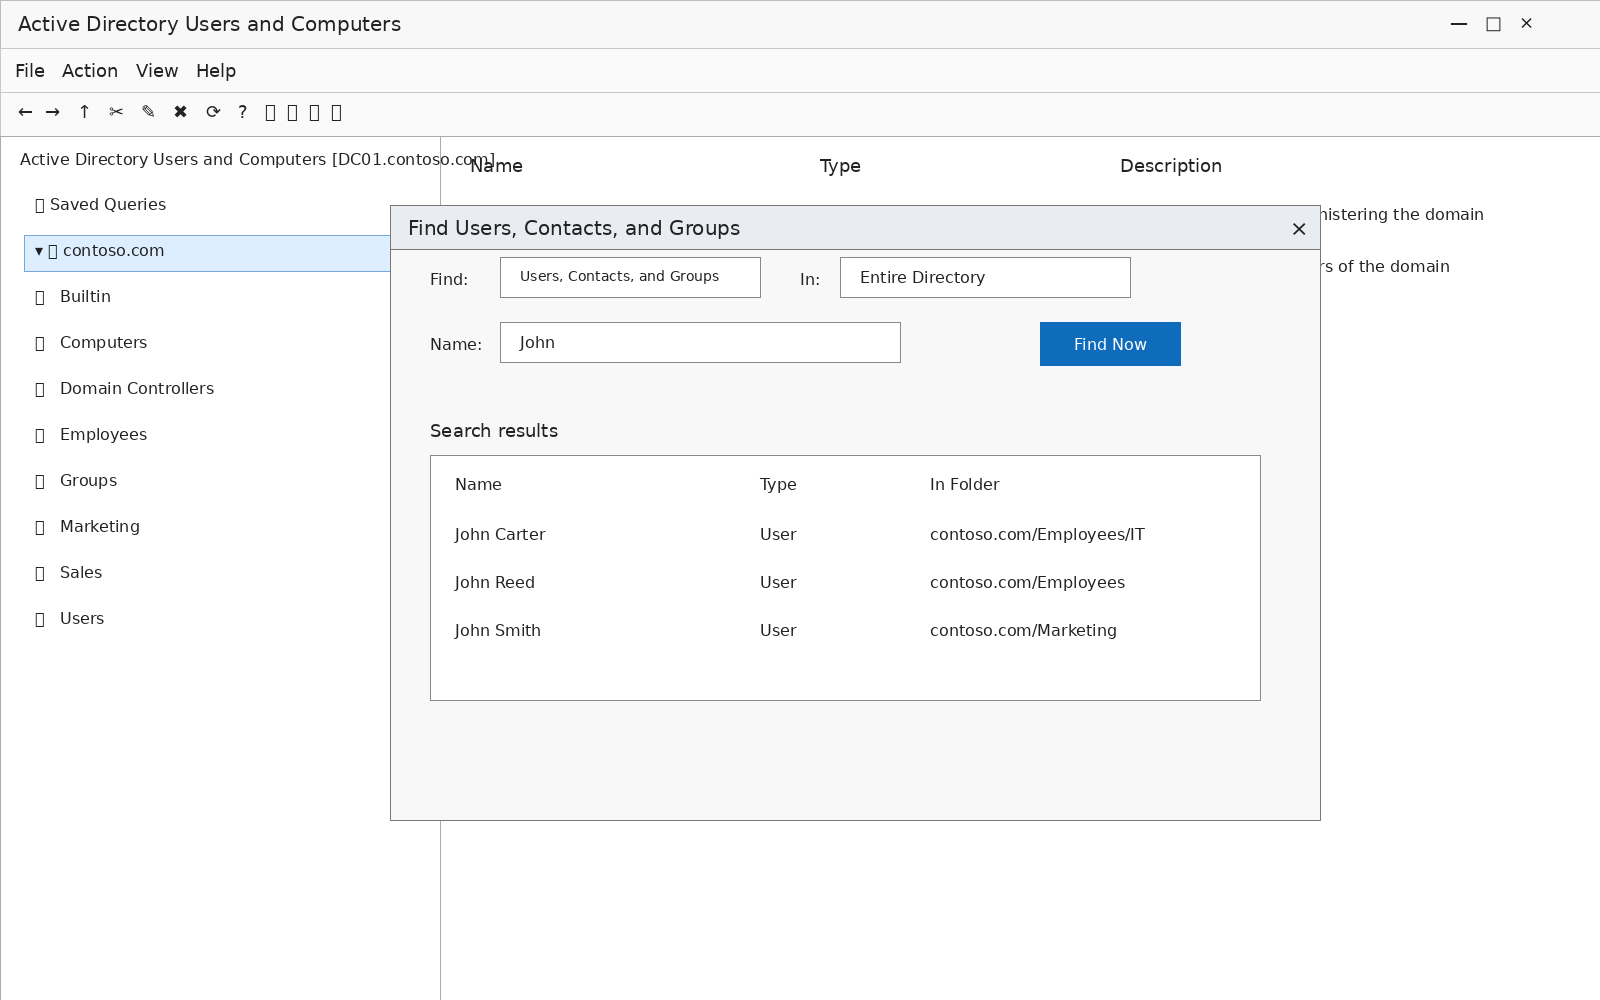1600x1000 pixels.
Task: Maximize the Active Directory Users and Computers window
Action: click(1493, 24)
